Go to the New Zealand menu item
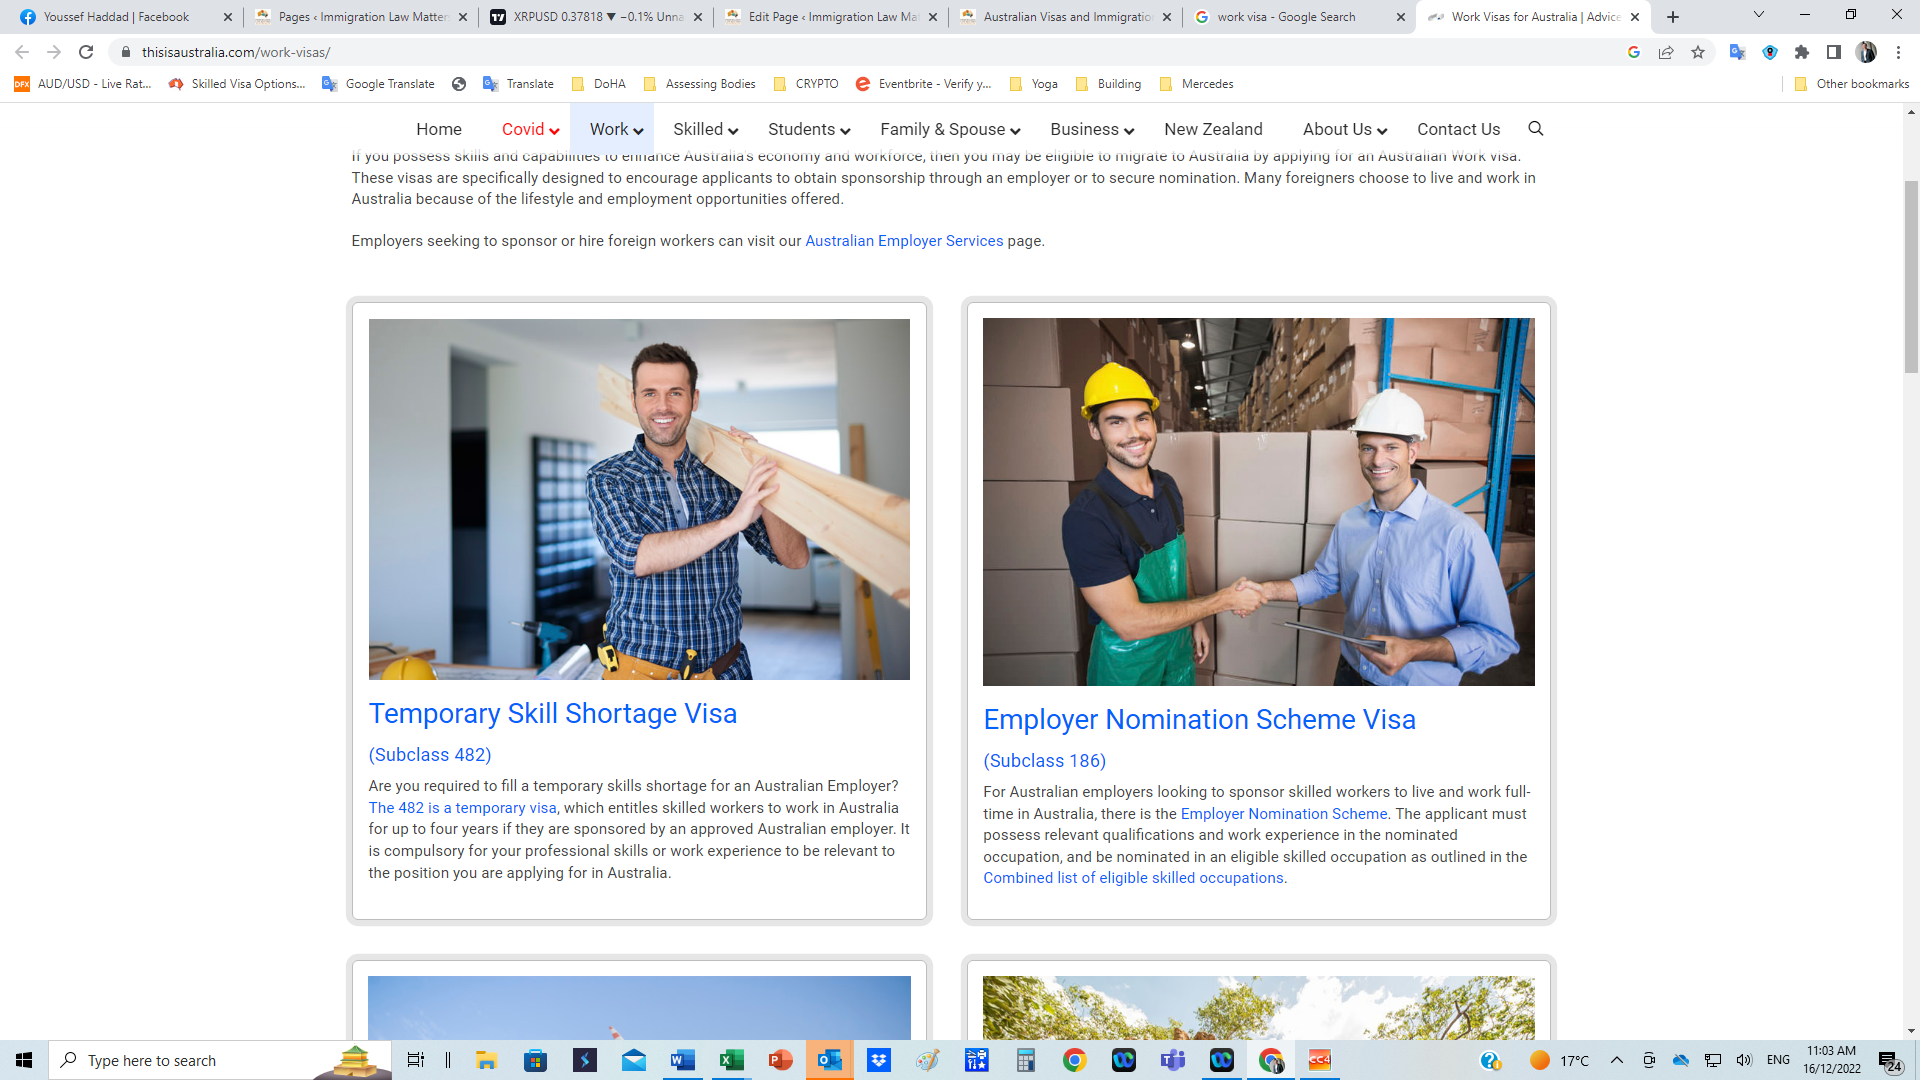Image resolution: width=1920 pixels, height=1080 pixels. tap(1213, 129)
